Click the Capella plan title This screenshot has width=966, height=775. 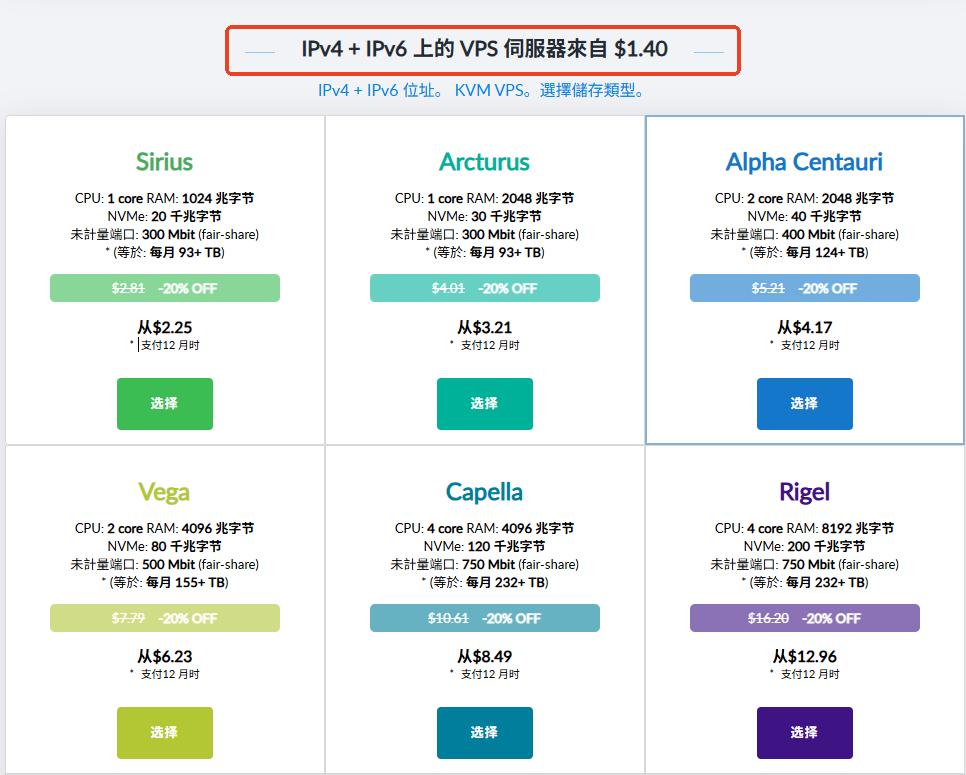pyautogui.click(x=484, y=492)
